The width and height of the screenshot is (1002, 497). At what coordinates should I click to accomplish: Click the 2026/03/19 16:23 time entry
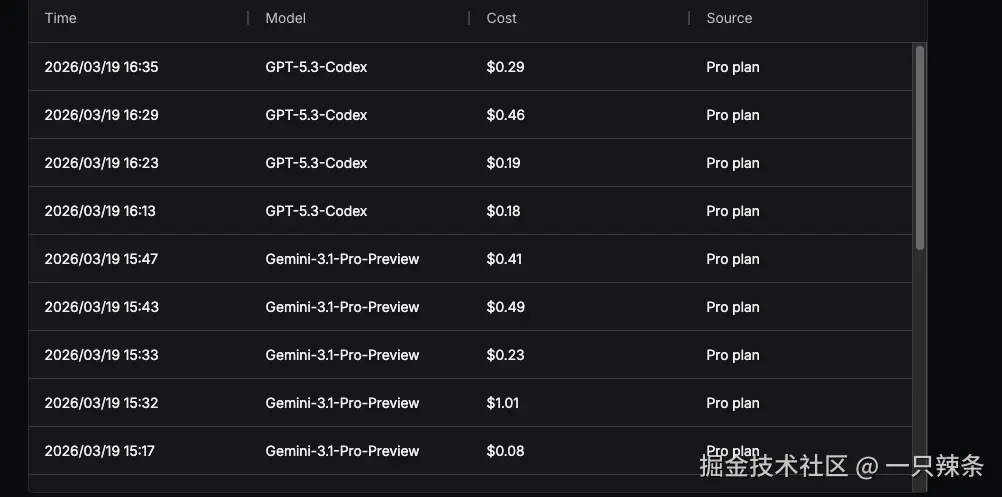point(101,163)
